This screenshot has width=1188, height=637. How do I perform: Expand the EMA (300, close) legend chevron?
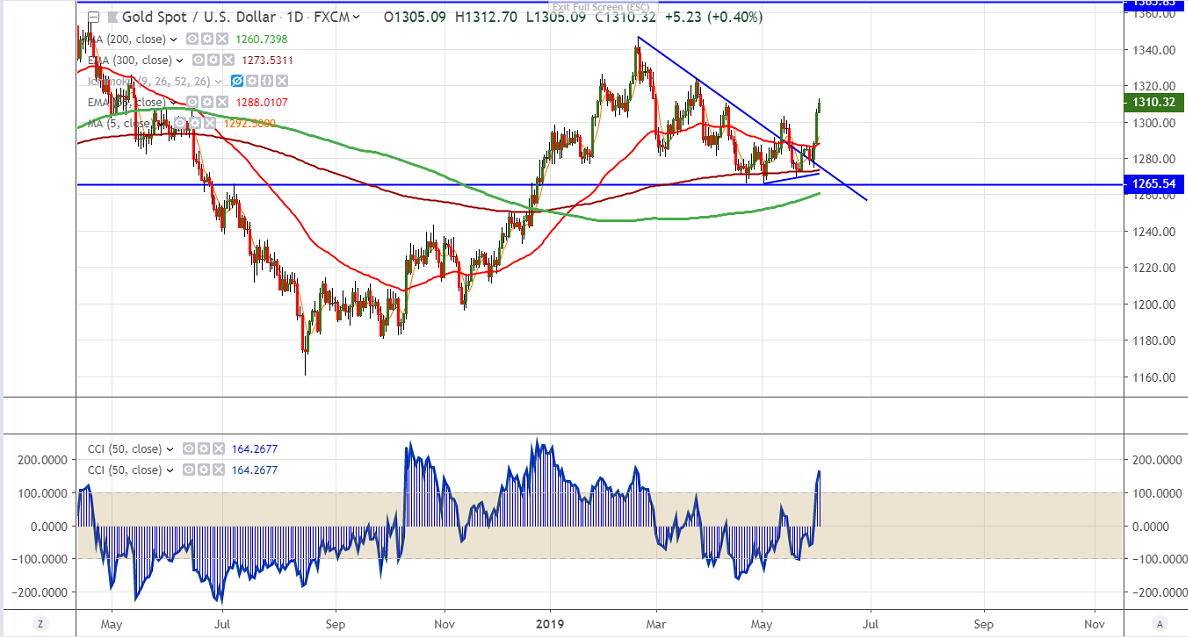coord(180,61)
